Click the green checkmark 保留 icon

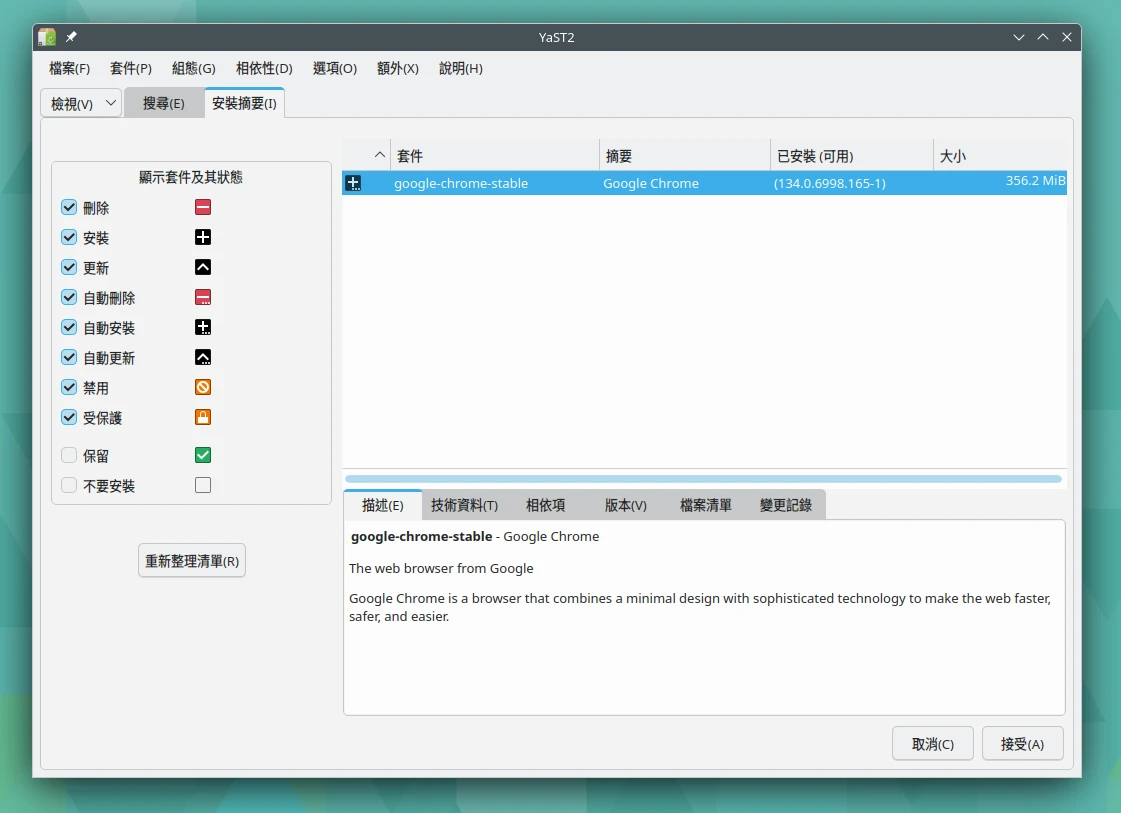coord(203,456)
